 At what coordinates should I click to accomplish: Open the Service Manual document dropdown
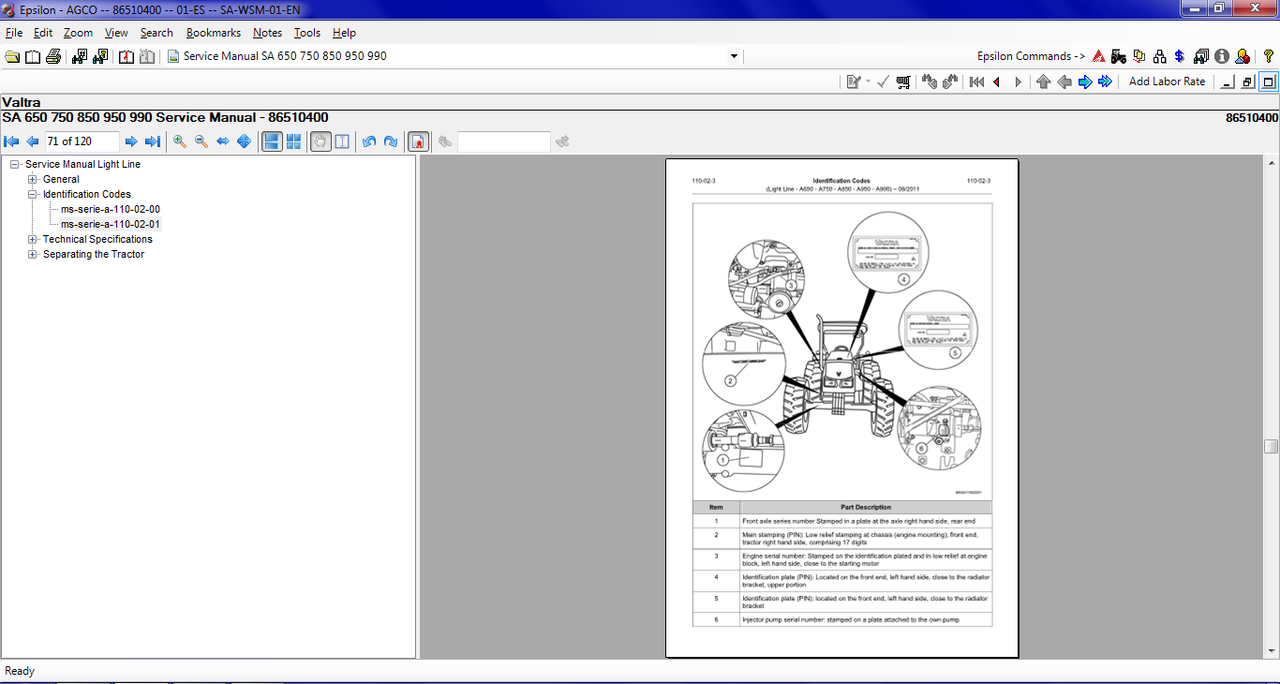pos(734,56)
